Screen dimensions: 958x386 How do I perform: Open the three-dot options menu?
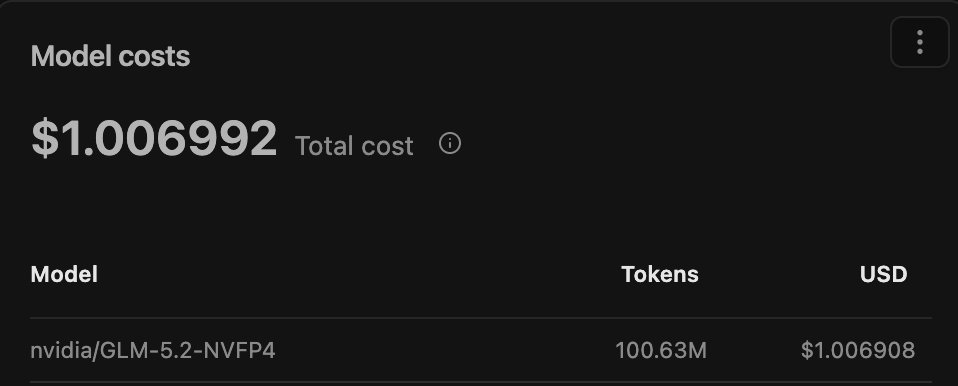[920, 42]
